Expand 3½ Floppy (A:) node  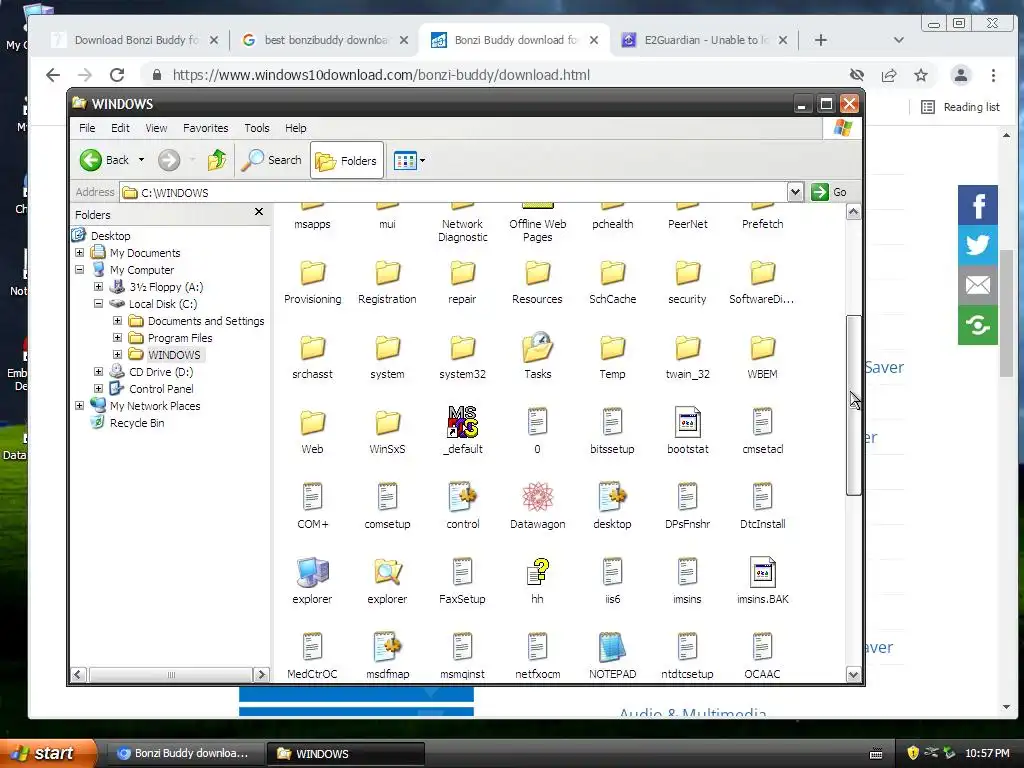click(98, 287)
